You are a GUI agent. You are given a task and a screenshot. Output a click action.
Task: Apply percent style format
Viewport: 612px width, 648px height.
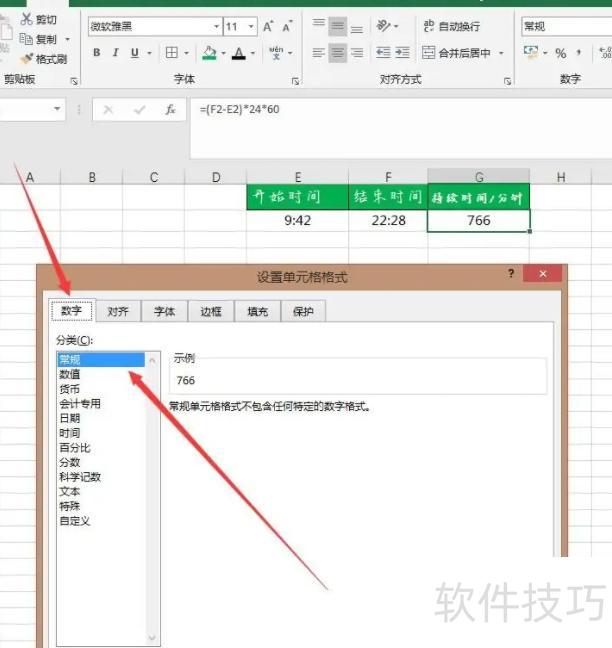[561, 53]
